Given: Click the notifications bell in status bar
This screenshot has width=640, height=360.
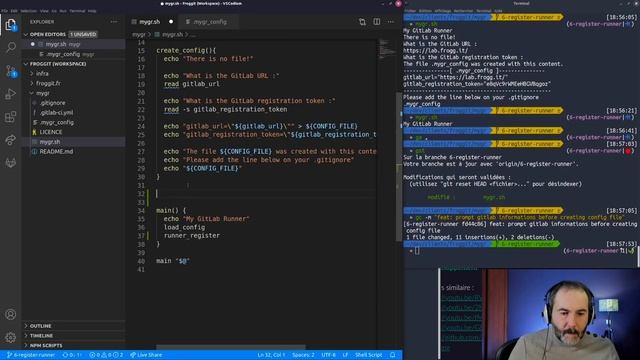Looking at the screenshot, I should pyautogui.click(x=393, y=355).
